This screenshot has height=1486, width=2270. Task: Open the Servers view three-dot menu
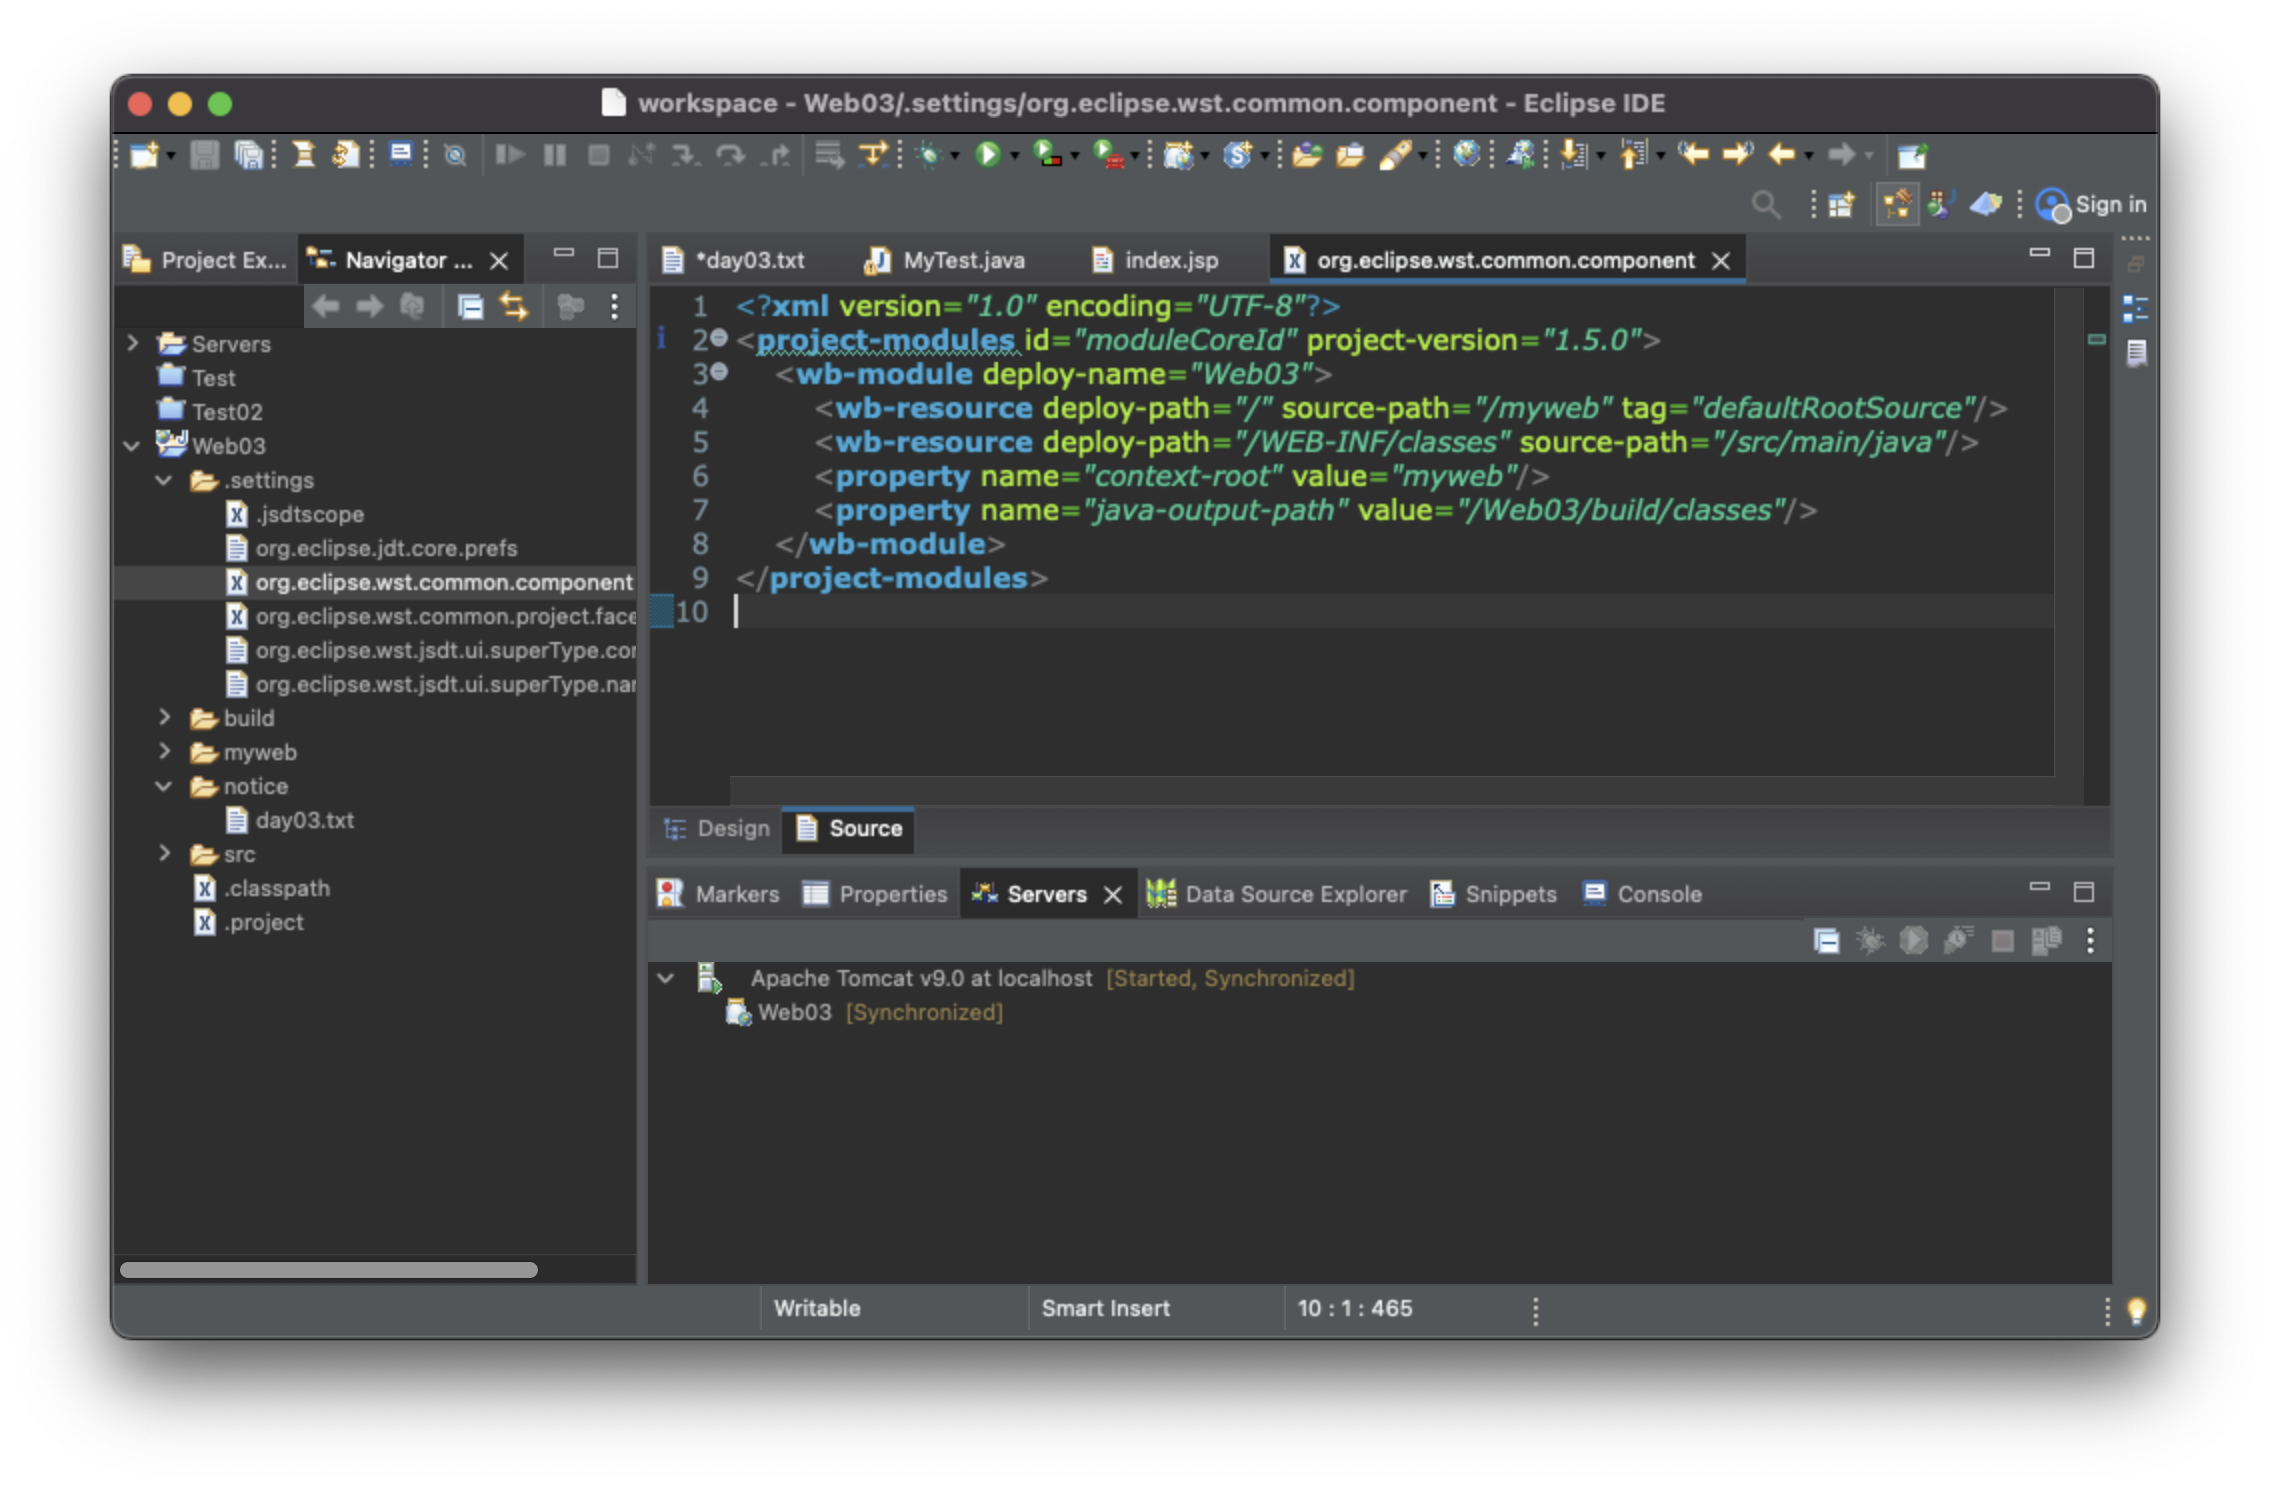(x=2090, y=941)
